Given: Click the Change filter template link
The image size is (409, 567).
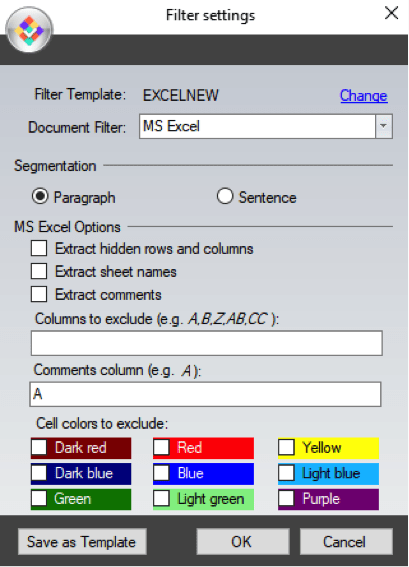Looking at the screenshot, I should [363, 96].
